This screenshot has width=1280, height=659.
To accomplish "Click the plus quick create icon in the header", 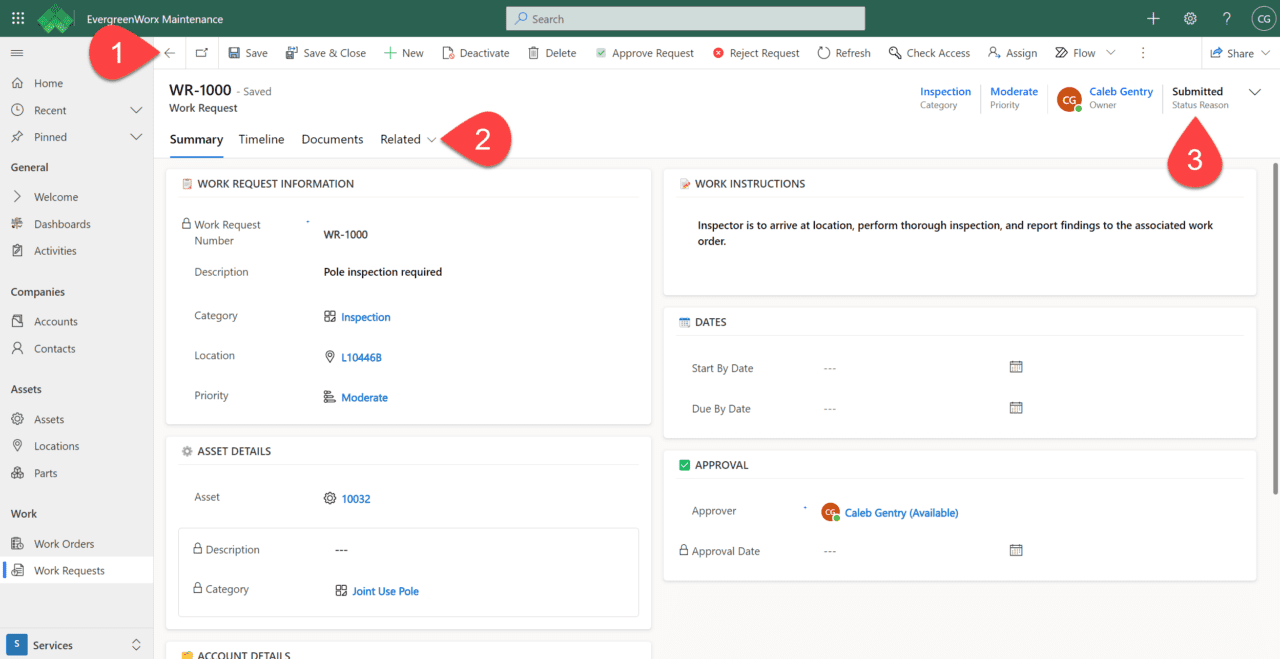I will click(1153, 19).
